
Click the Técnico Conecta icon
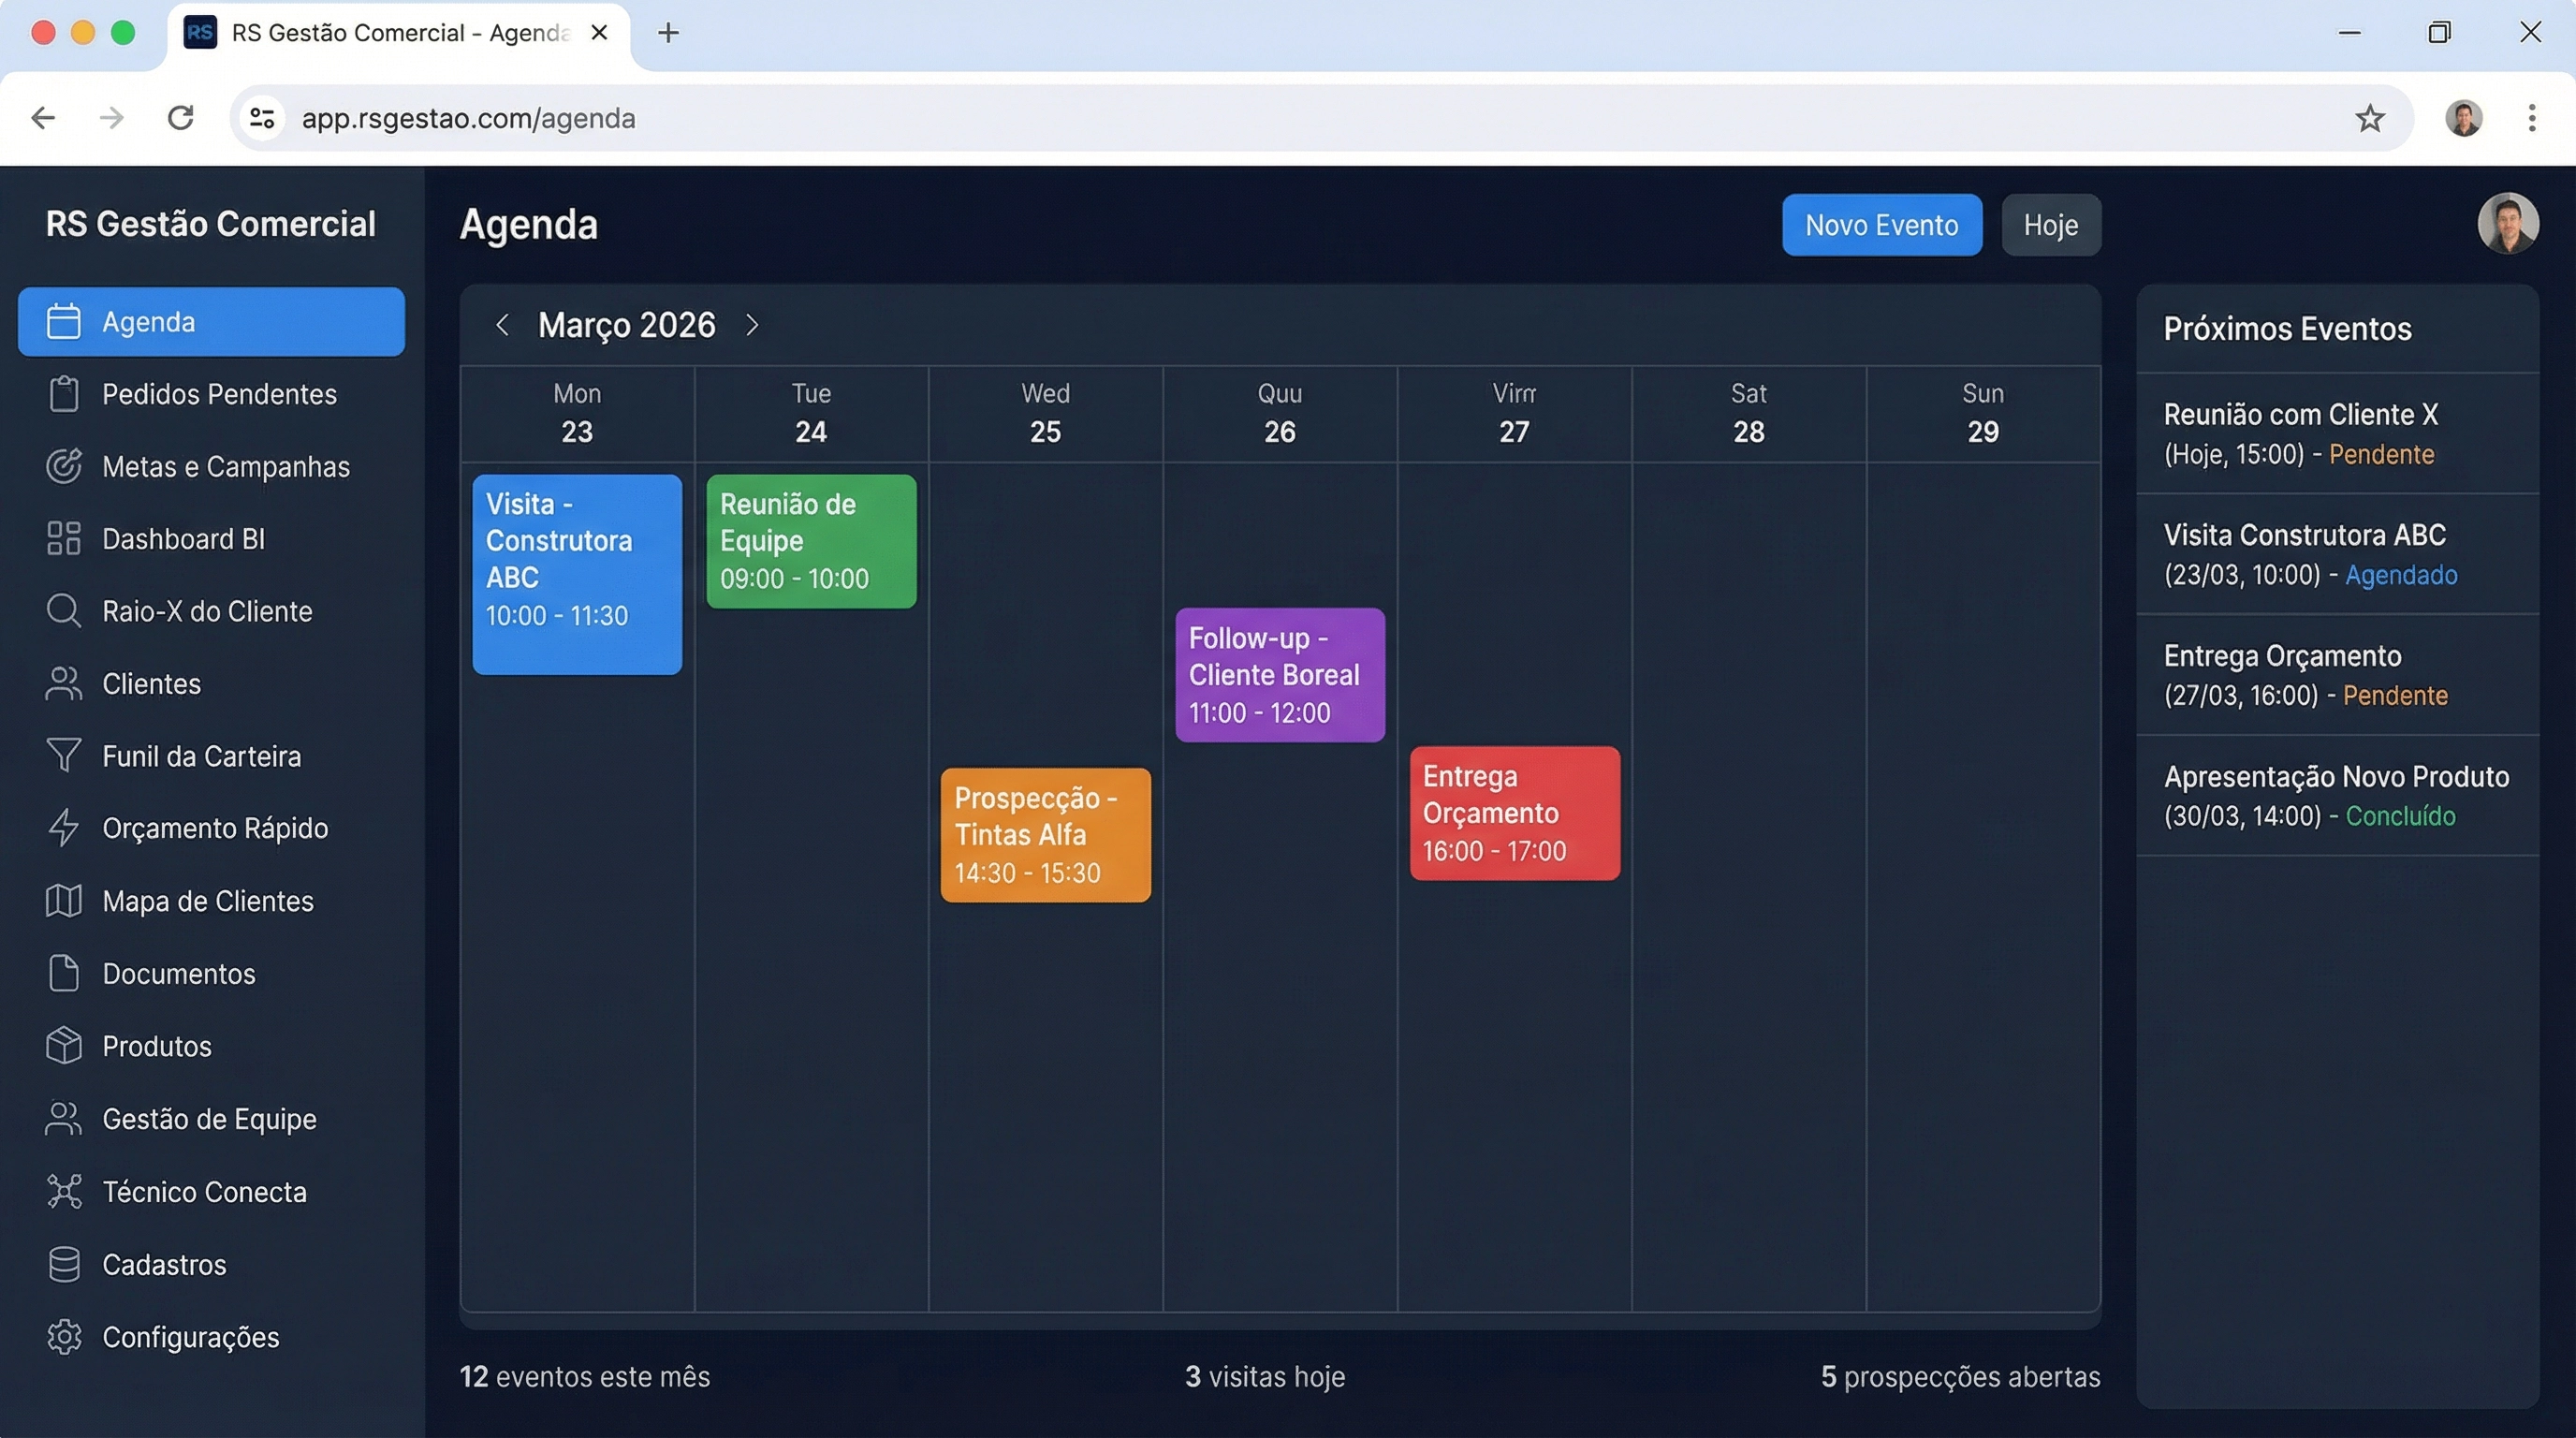click(63, 1191)
